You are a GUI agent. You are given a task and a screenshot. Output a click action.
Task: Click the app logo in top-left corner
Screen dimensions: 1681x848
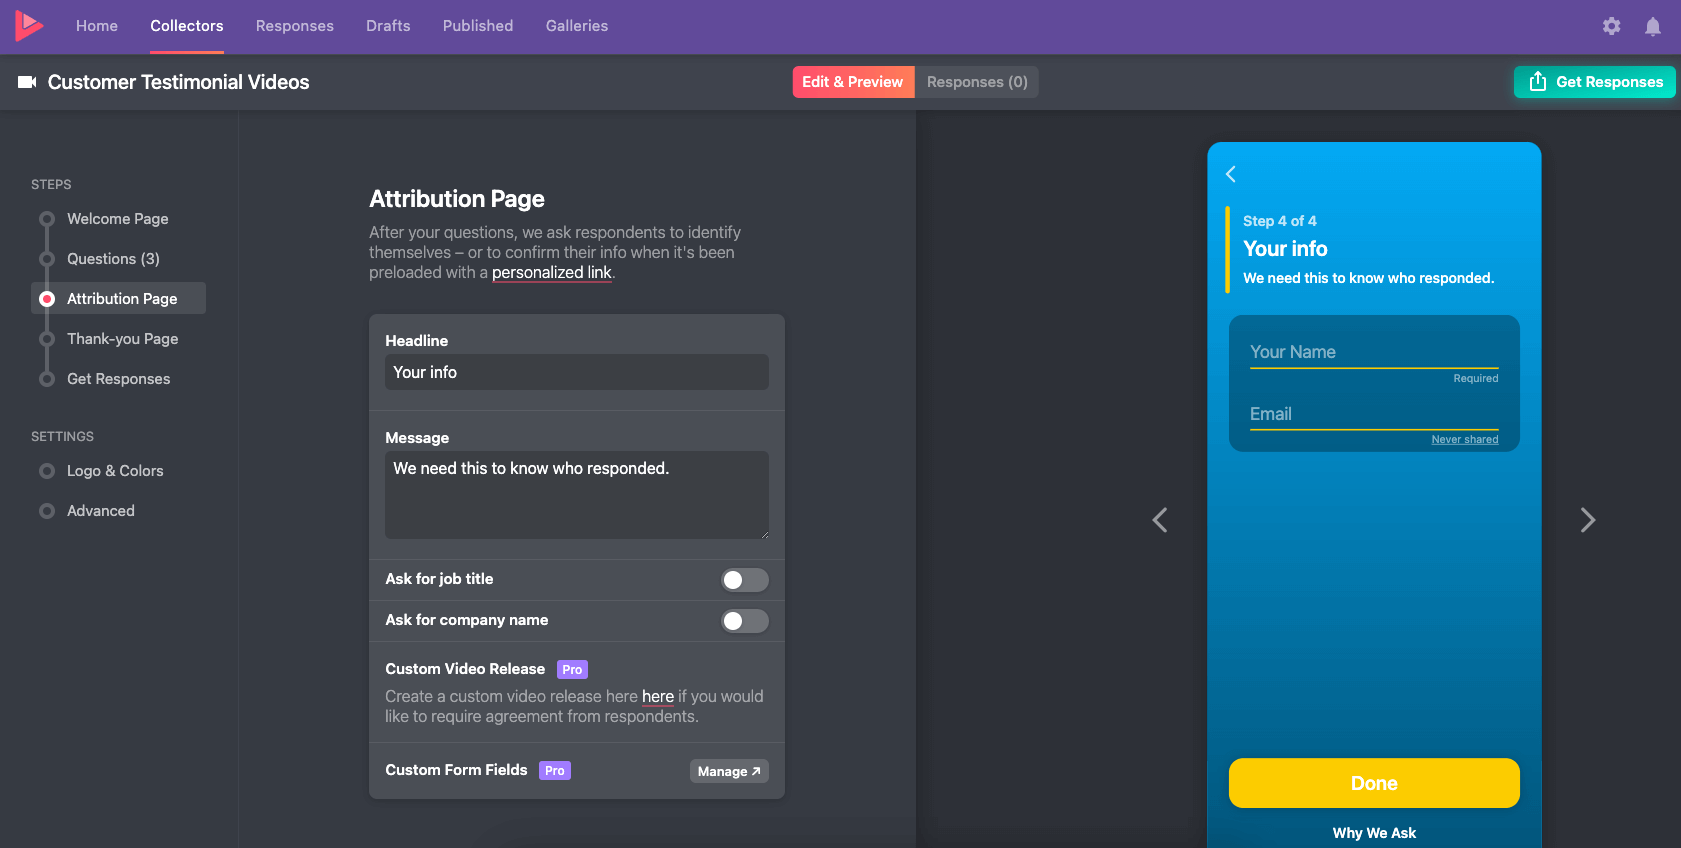pos(29,26)
